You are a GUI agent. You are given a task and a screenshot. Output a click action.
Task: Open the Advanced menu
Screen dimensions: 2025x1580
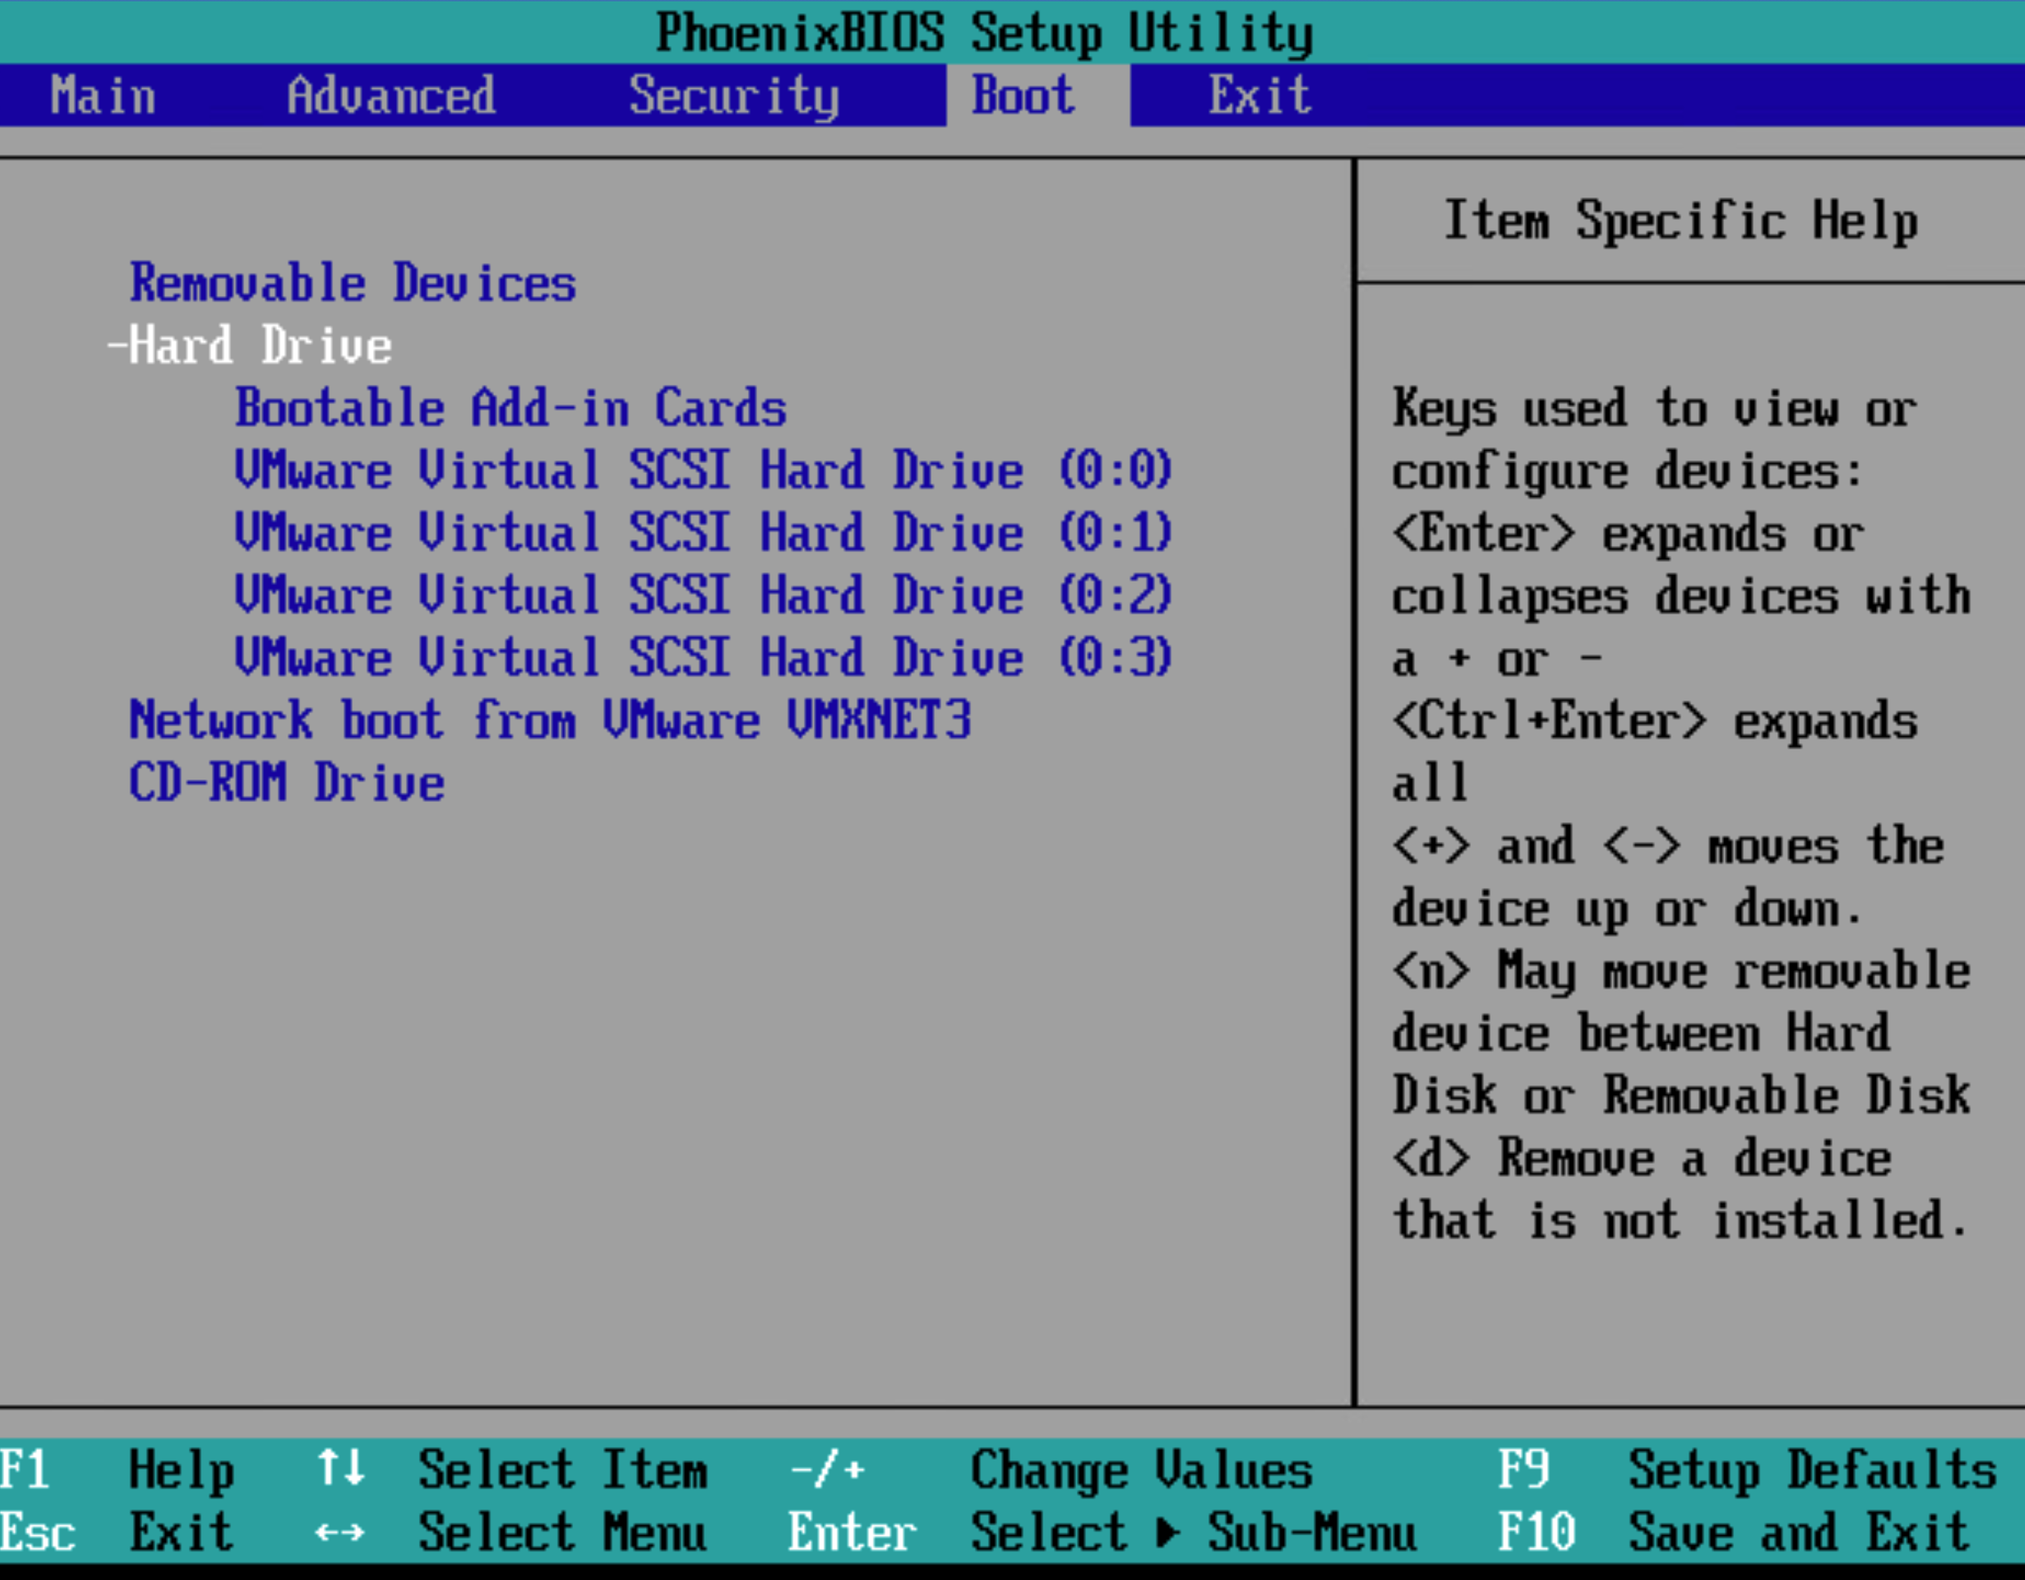(390, 95)
